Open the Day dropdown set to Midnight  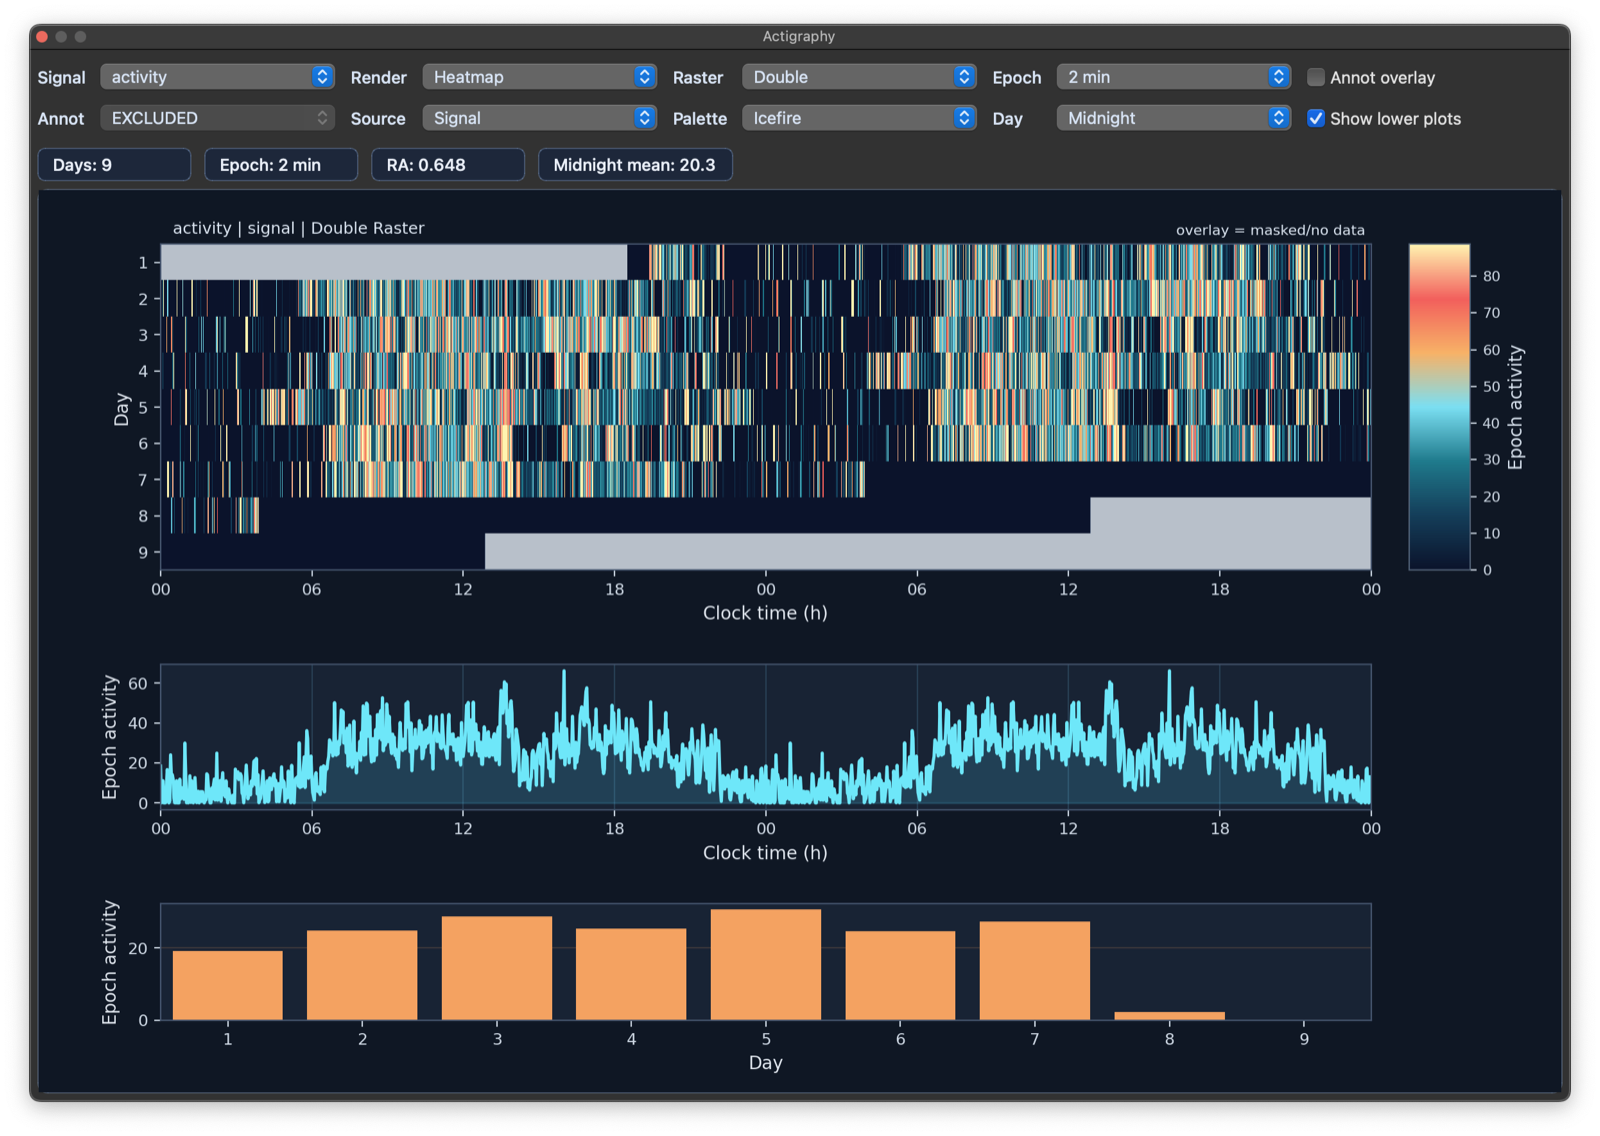click(1173, 118)
